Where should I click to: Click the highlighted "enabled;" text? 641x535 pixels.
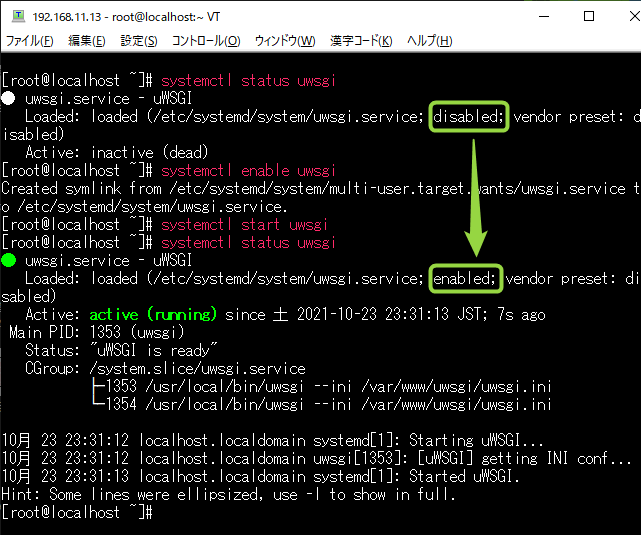[465, 278]
